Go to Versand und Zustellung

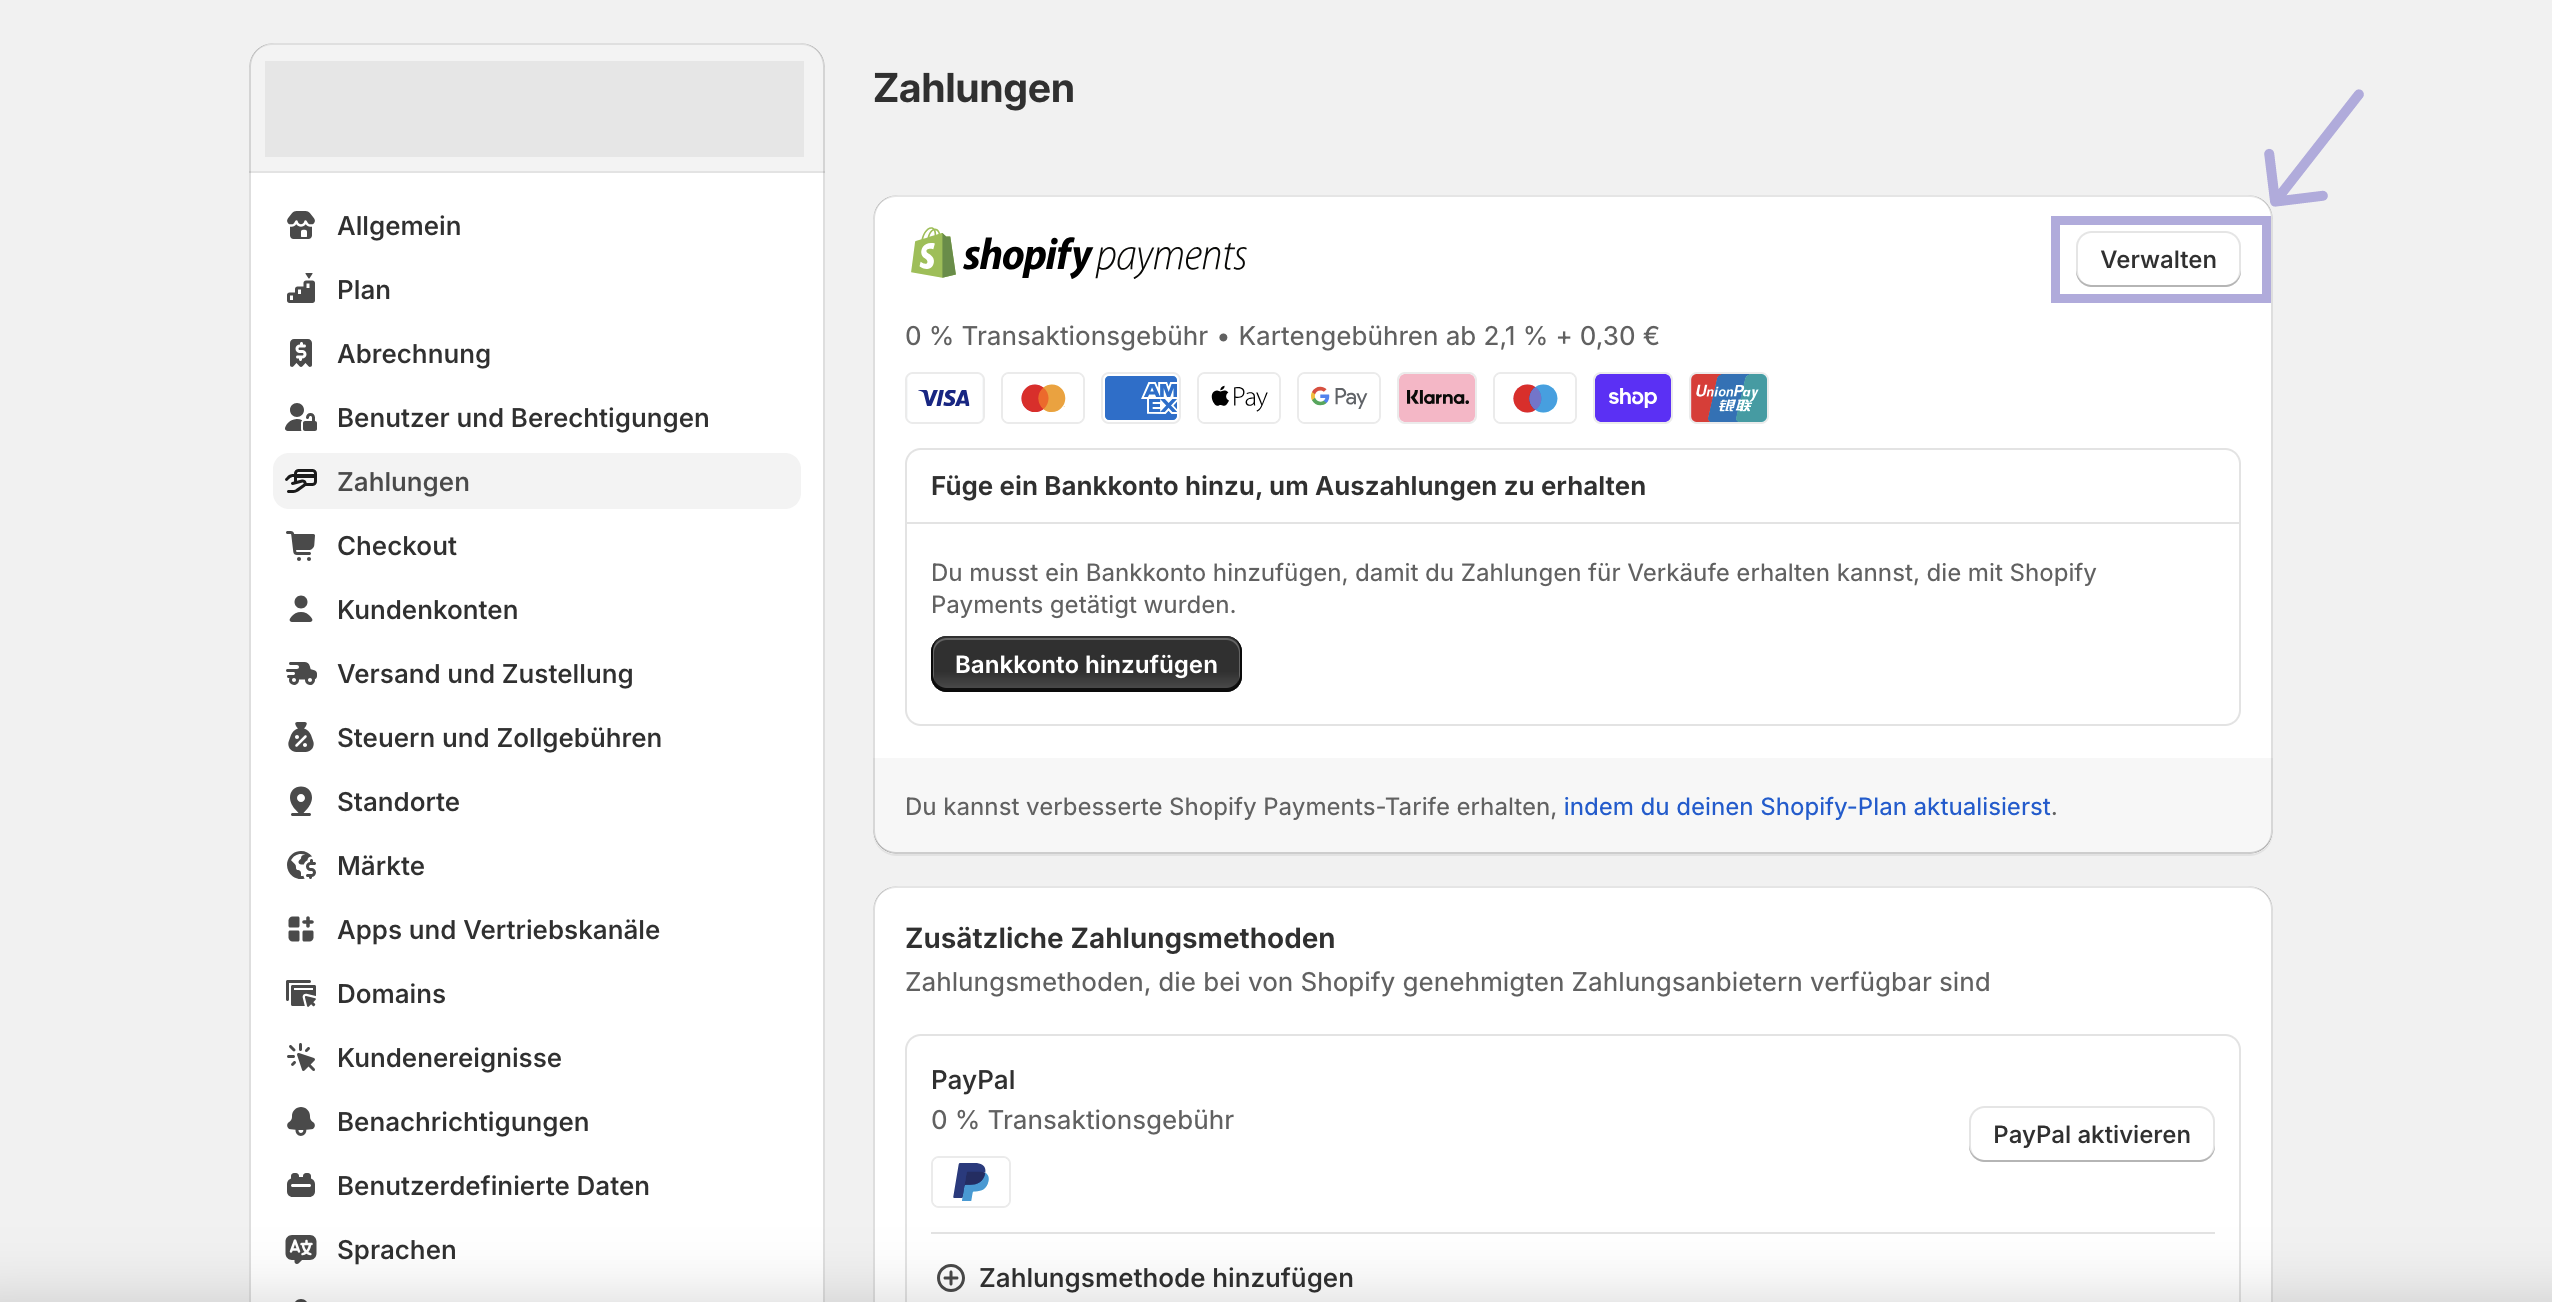(x=536, y=674)
